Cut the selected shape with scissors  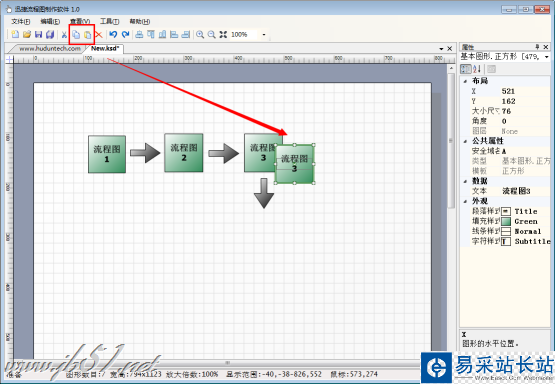click(64, 34)
